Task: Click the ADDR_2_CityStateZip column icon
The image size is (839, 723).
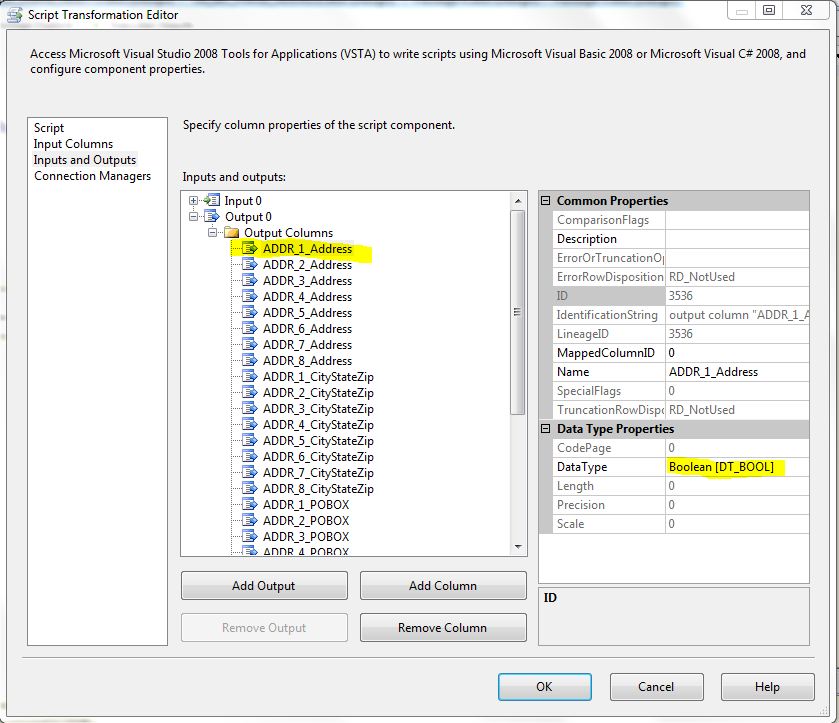Action: [249, 393]
